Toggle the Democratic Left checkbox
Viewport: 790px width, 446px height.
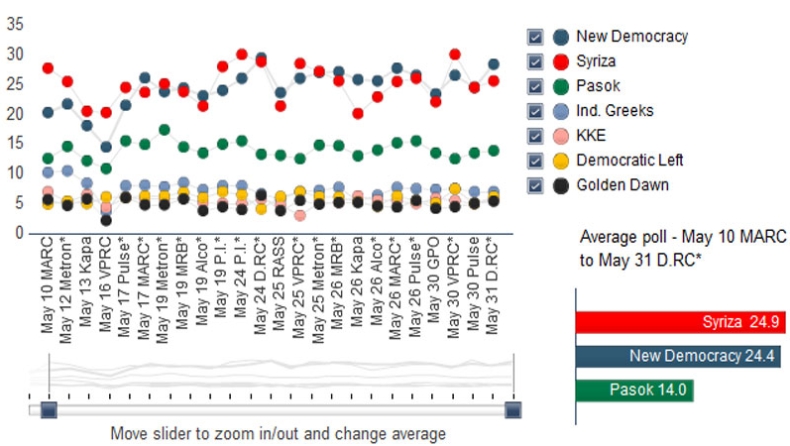[x=535, y=161]
